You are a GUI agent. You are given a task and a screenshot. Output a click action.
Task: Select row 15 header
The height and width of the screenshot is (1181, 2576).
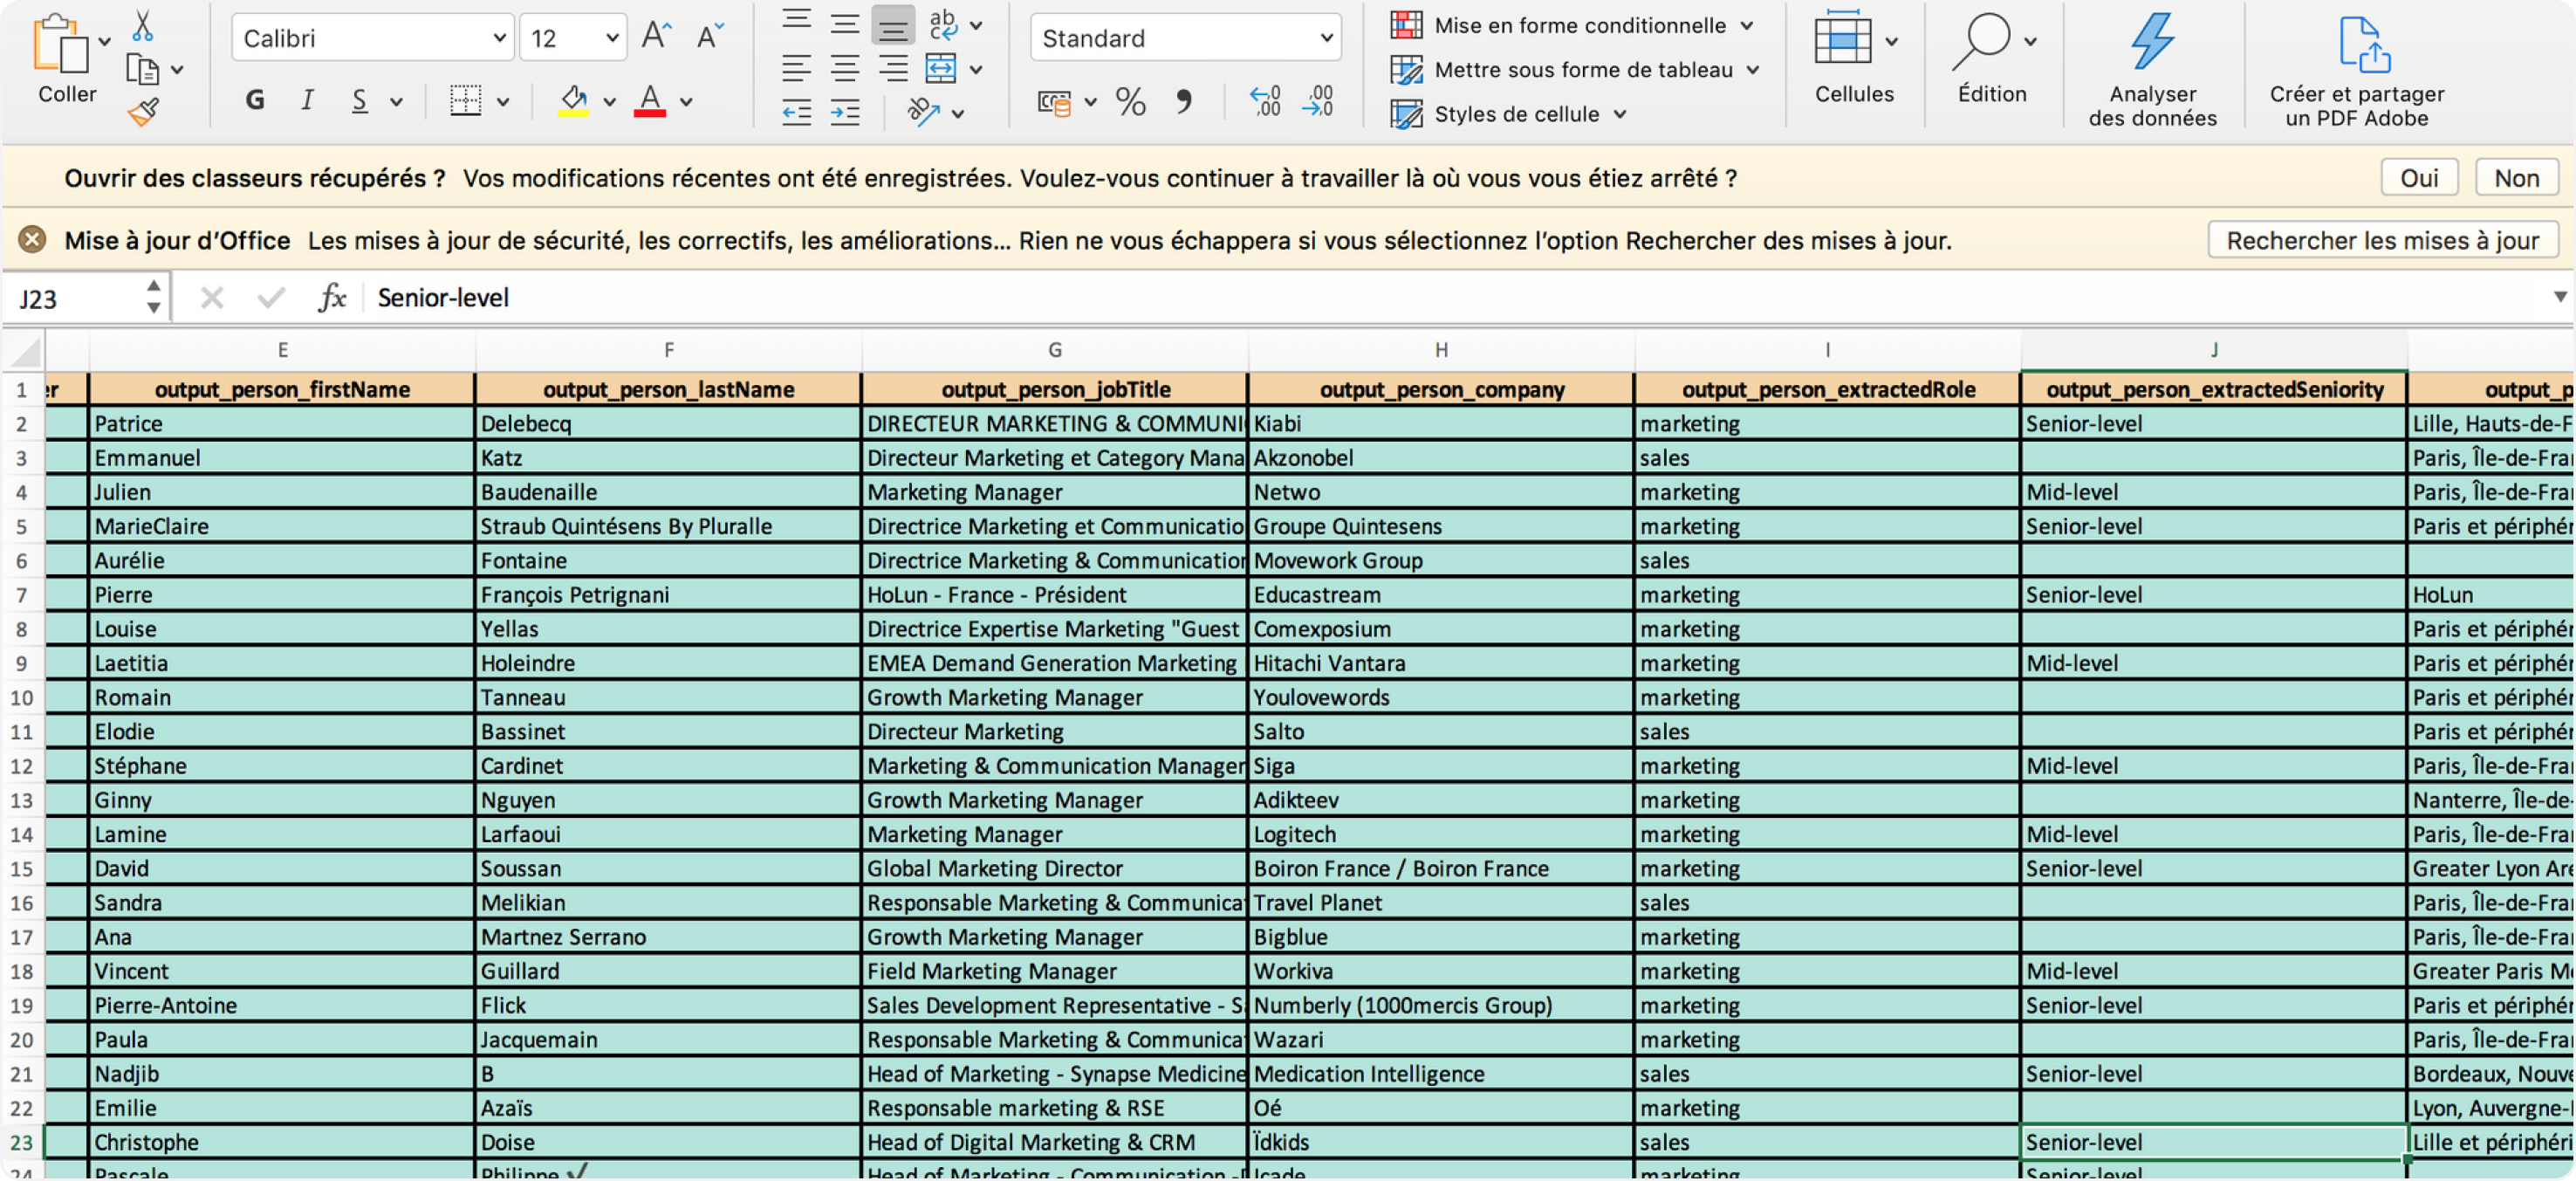pyautogui.click(x=22, y=868)
